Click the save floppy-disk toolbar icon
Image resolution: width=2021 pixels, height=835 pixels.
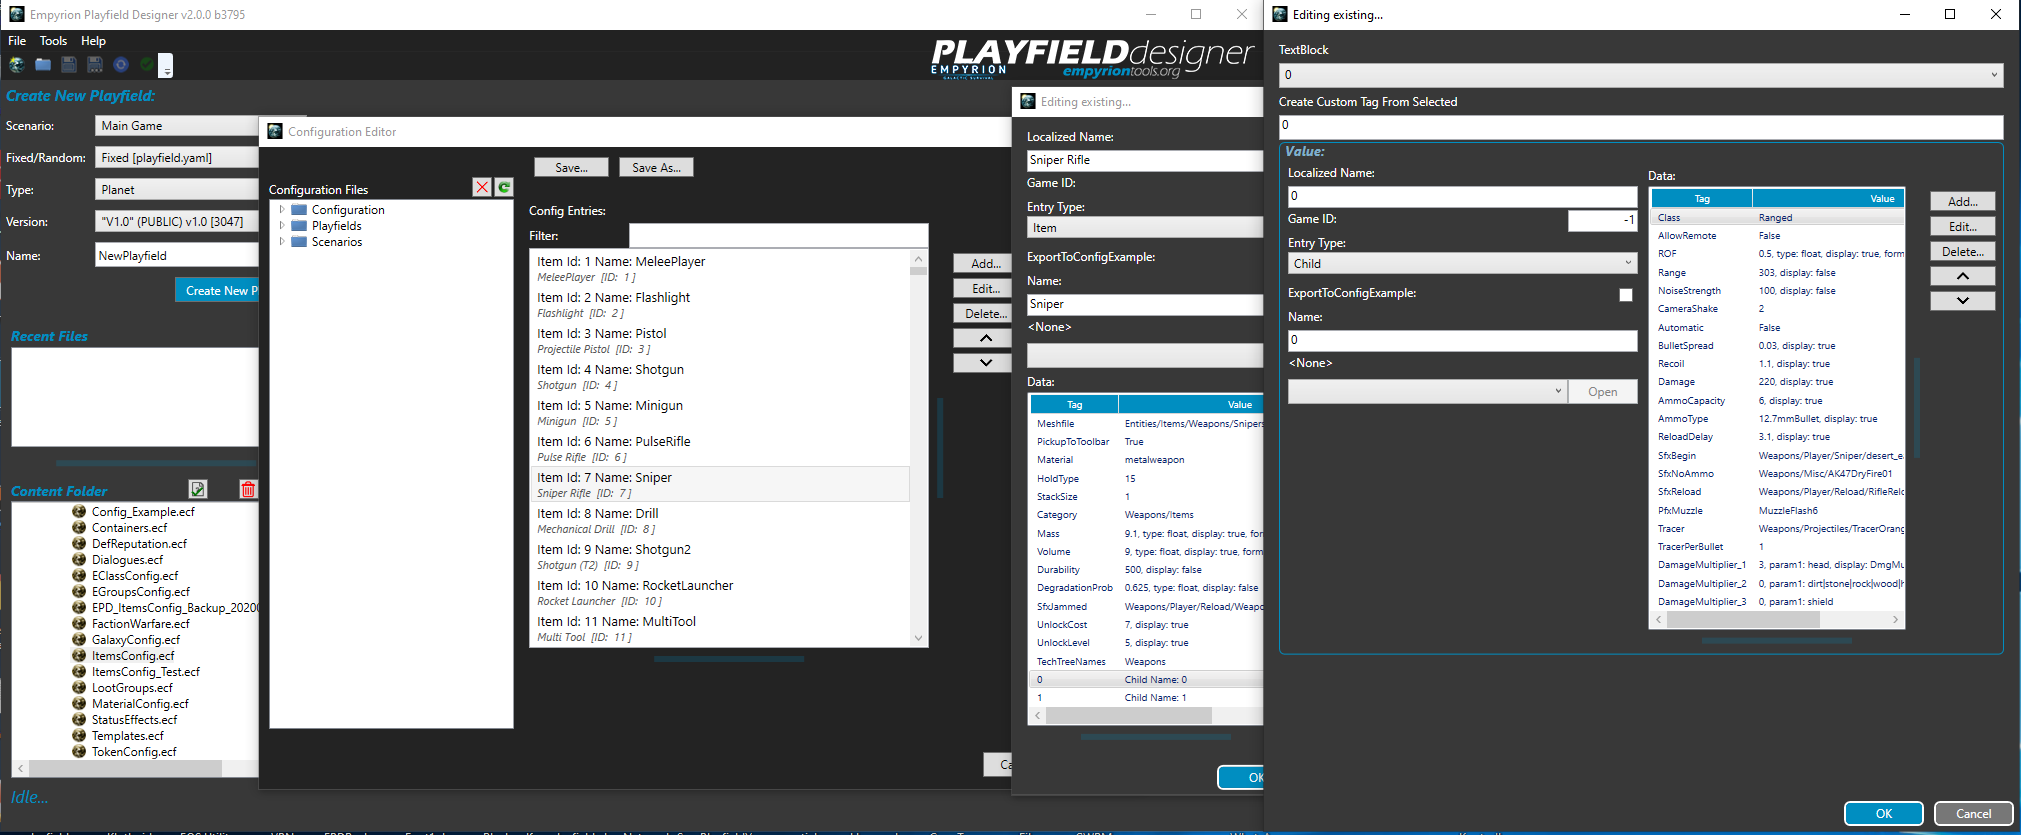[69, 64]
